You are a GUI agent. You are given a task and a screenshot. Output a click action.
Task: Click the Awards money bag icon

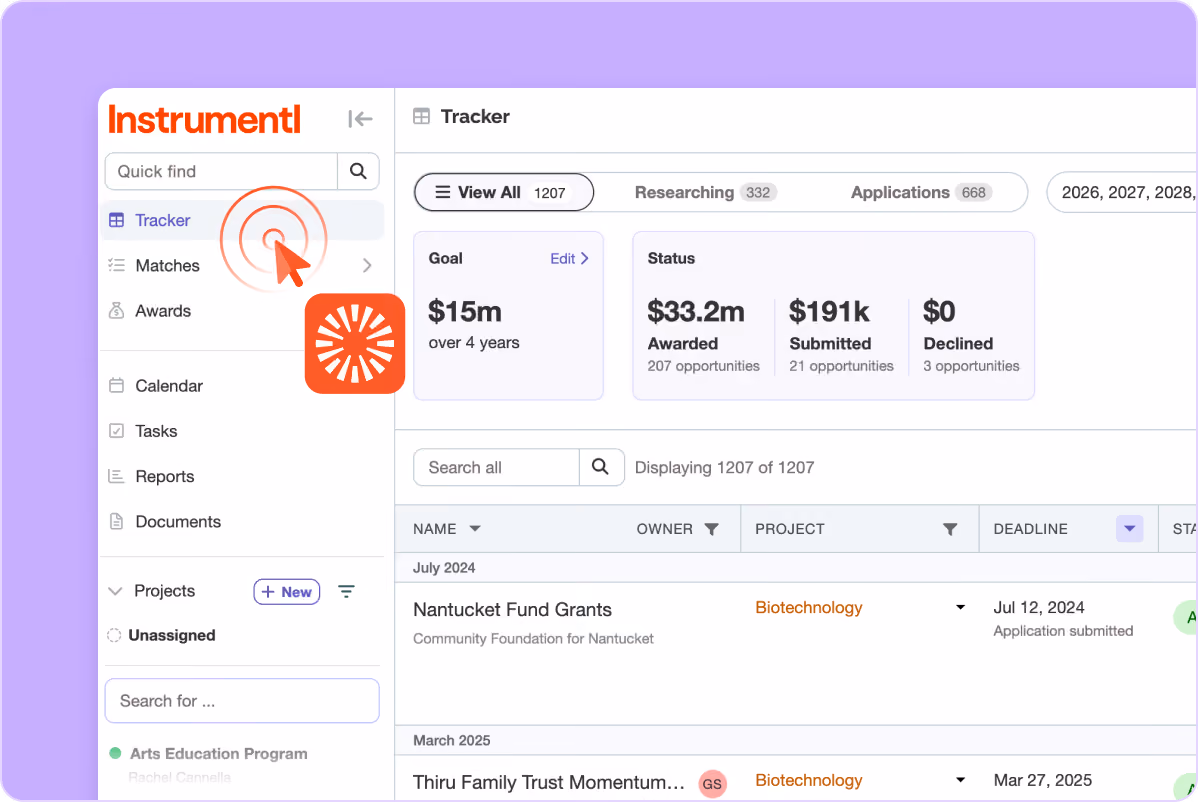tap(116, 310)
